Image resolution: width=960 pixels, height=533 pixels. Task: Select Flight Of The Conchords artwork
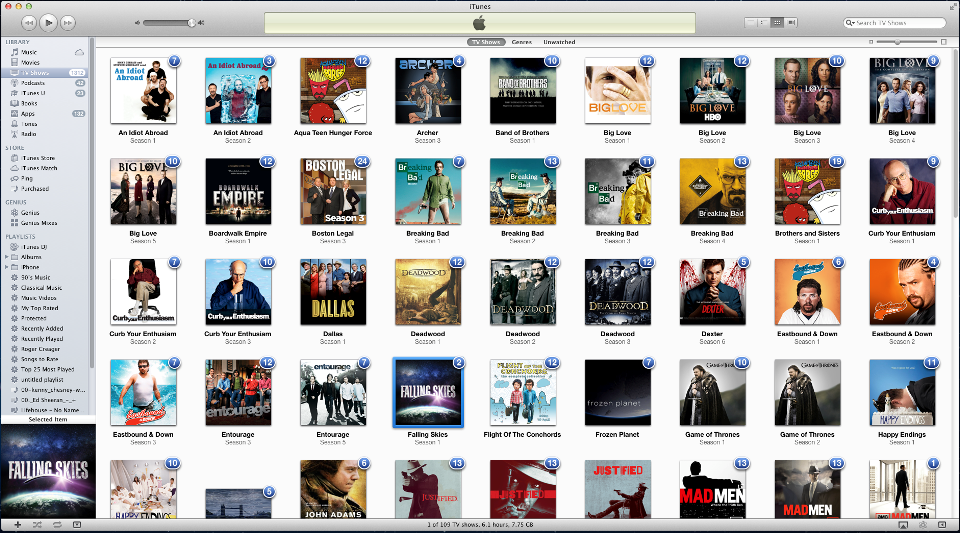(x=523, y=392)
